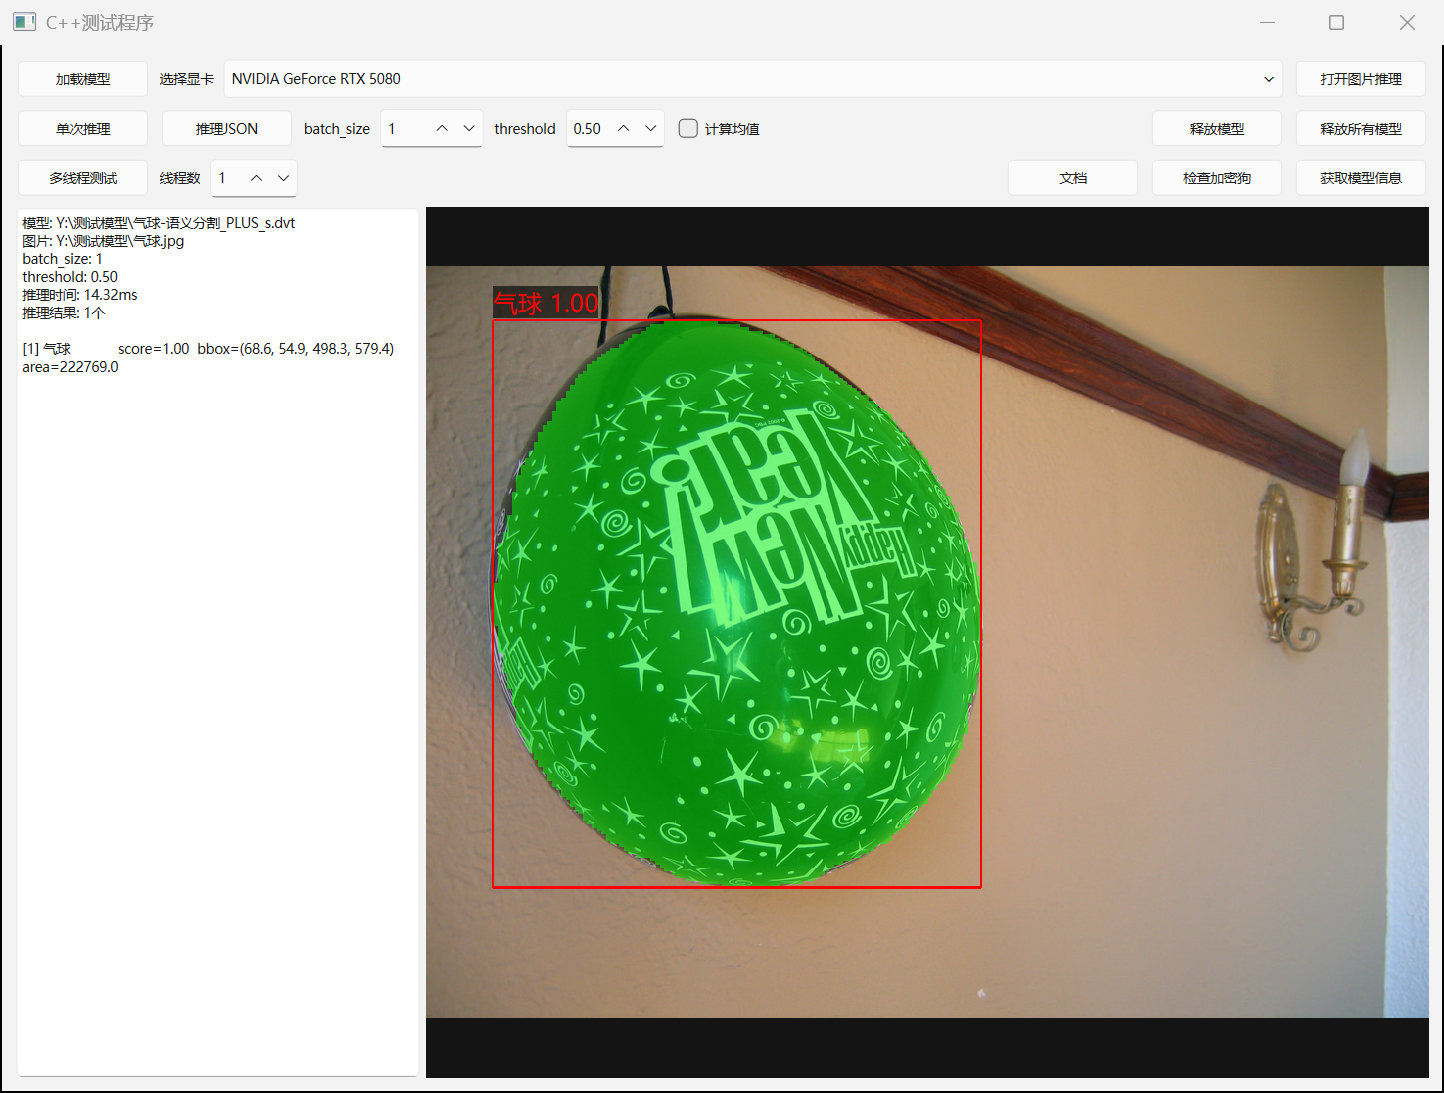The width and height of the screenshot is (1444, 1093).
Task: Maximize the C++测试程序 window
Action: [1336, 22]
